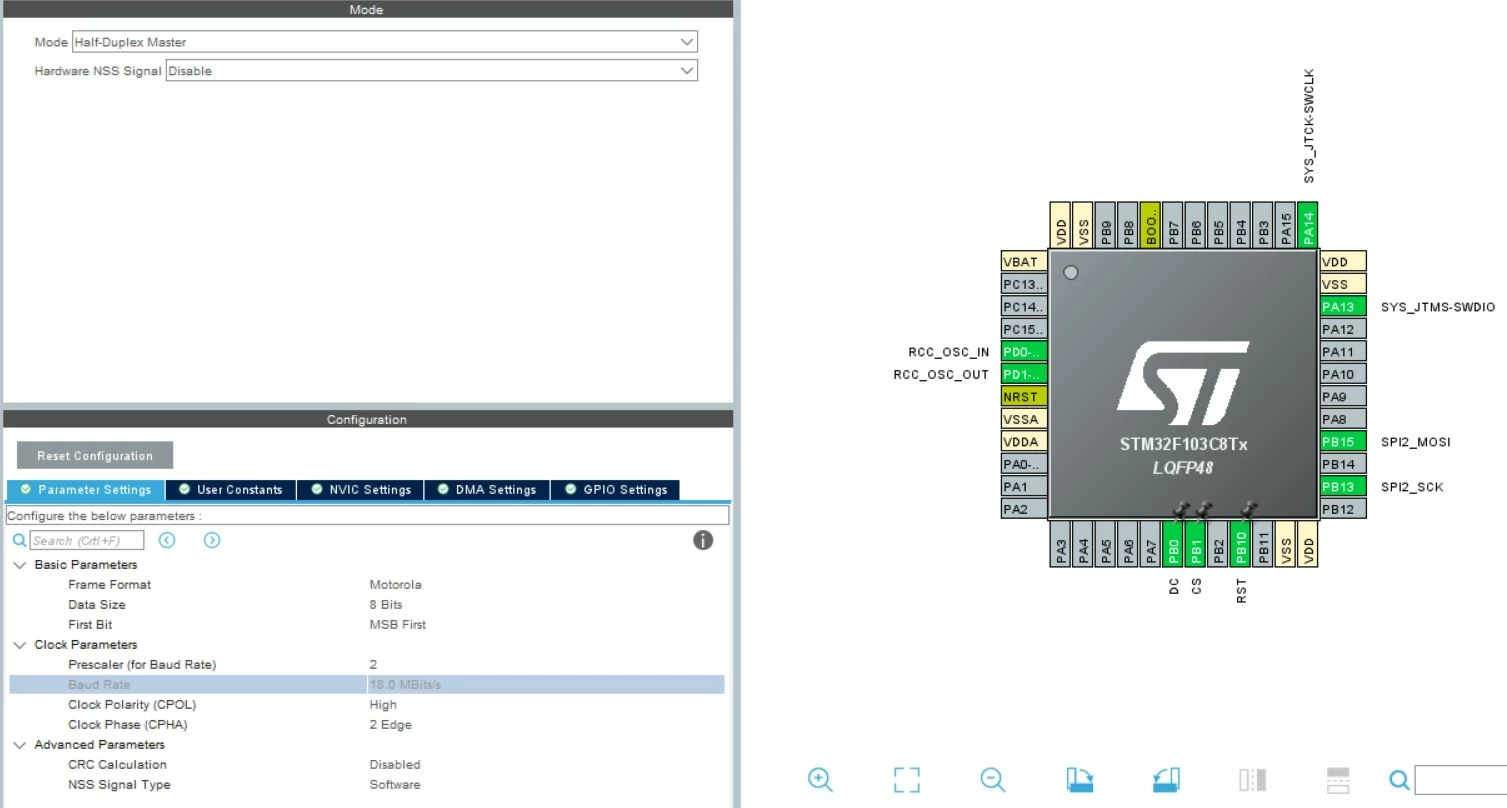Click the NRST pin
1507x808 pixels.
[x=1024, y=397]
